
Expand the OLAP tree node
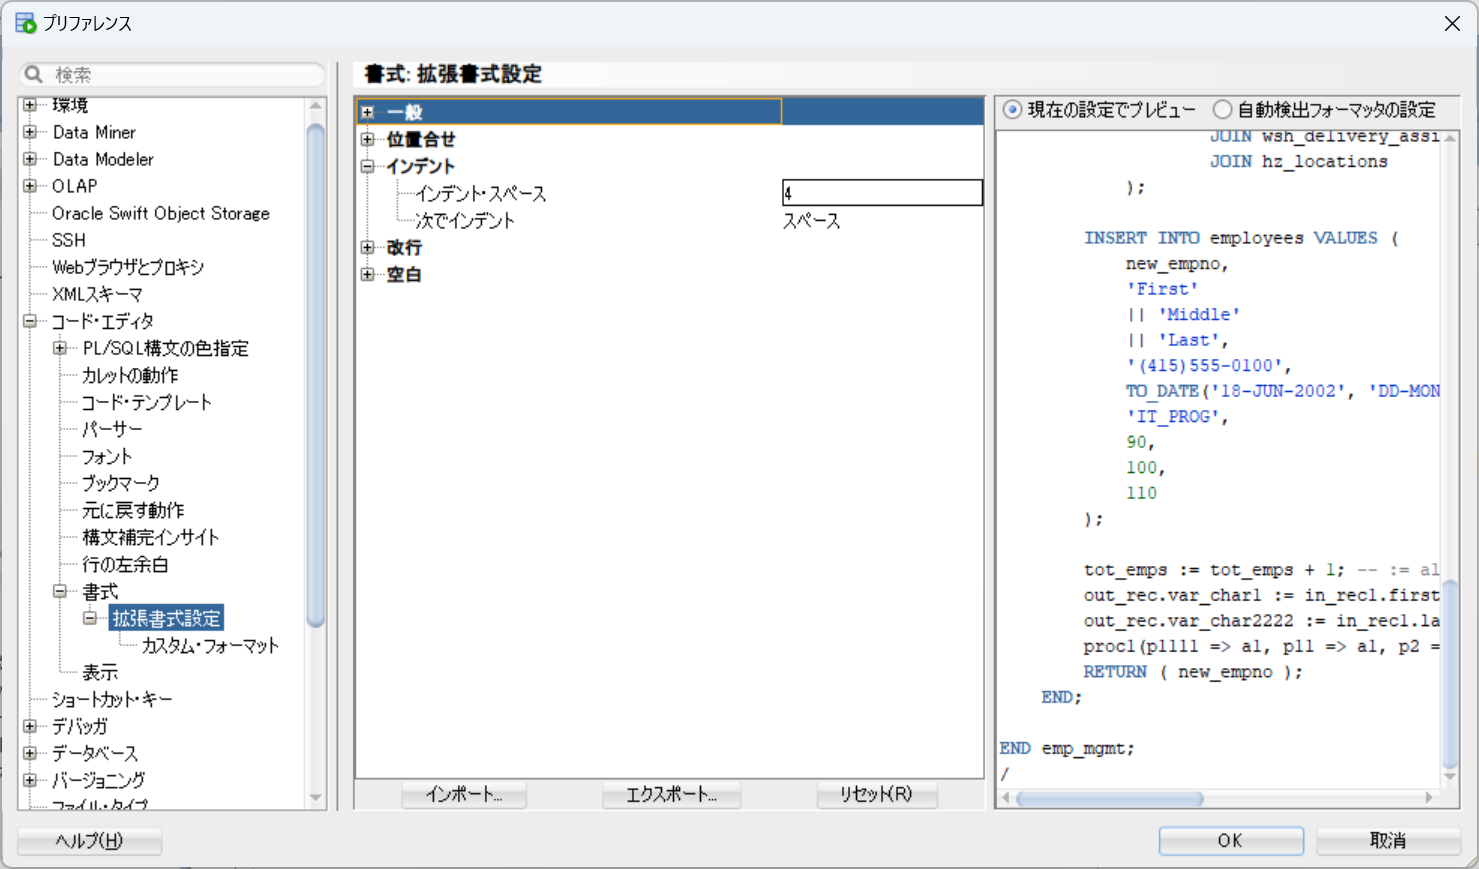(29, 186)
